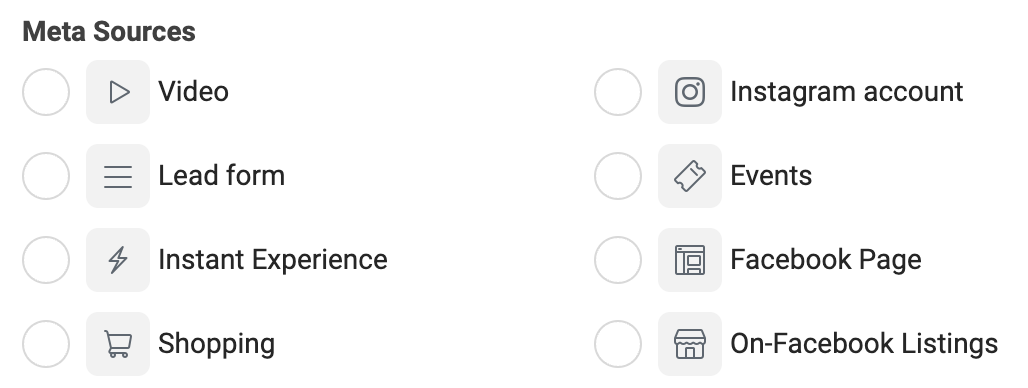
Task: Select the Instagram account radio button
Action: [618, 92]
